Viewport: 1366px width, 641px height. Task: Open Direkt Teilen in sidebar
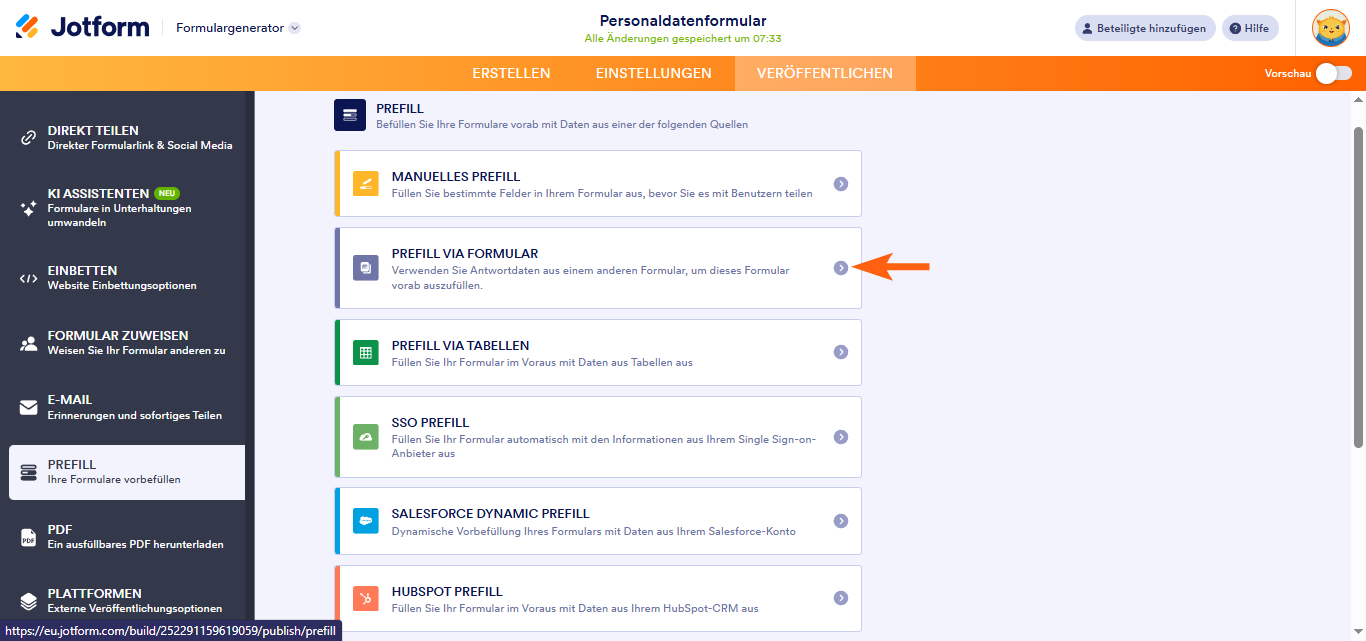tap(127, 137)
